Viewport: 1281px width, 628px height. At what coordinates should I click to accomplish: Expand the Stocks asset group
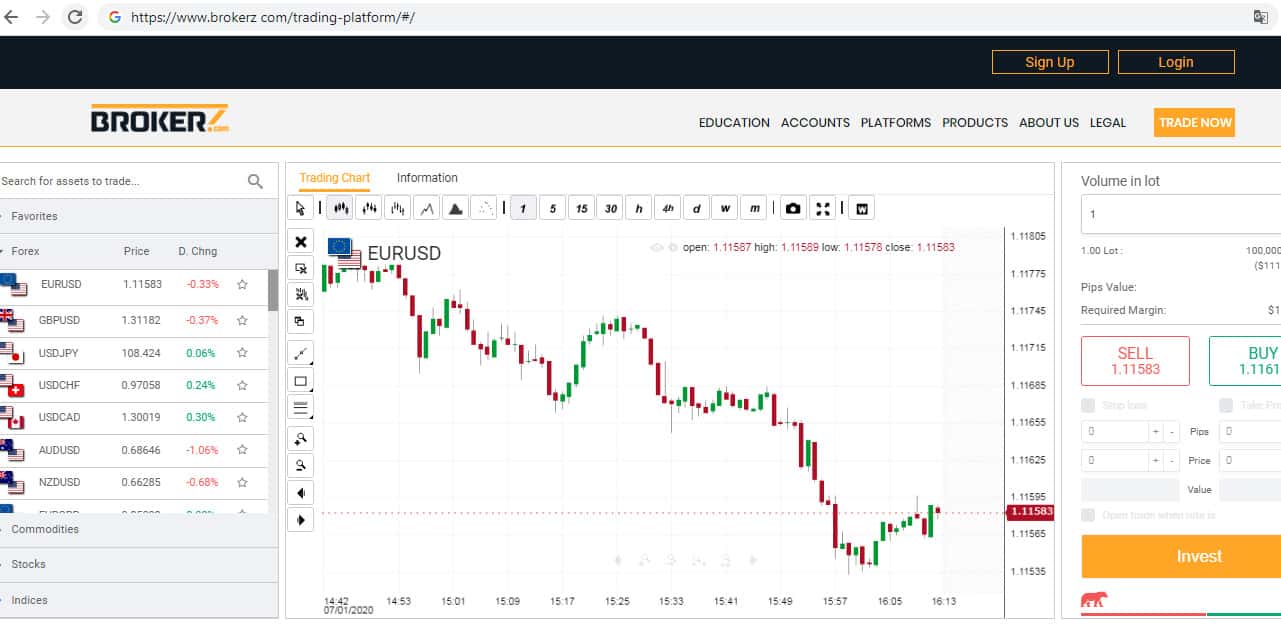pyautogui.click(x=28, y=564)
